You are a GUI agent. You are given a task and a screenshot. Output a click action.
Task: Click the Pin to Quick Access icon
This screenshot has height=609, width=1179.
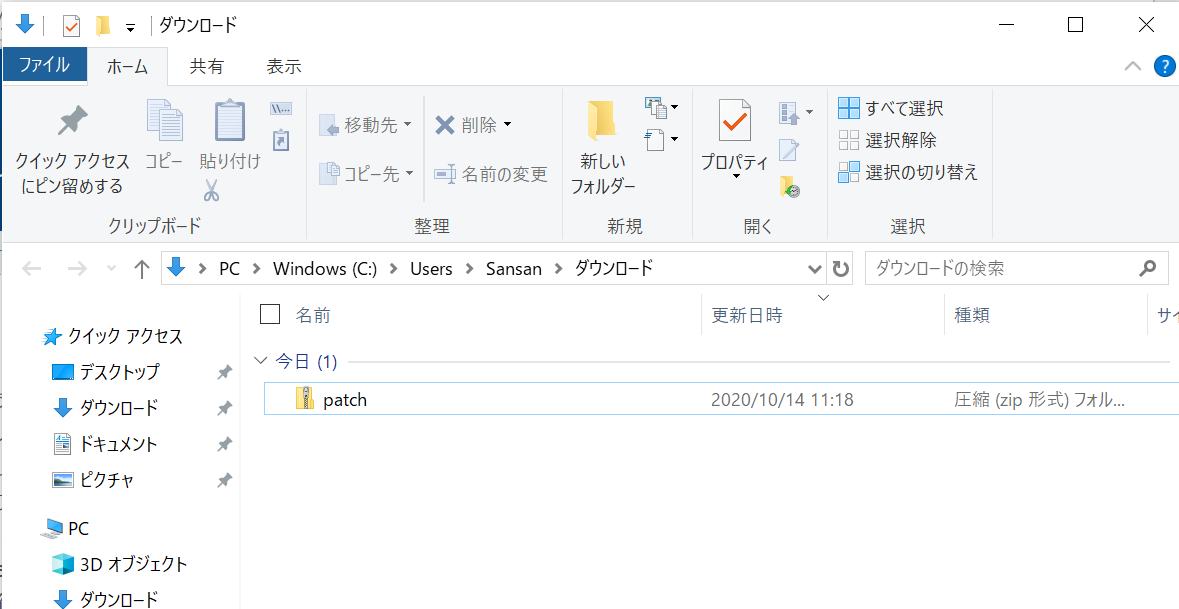[73, 121]
